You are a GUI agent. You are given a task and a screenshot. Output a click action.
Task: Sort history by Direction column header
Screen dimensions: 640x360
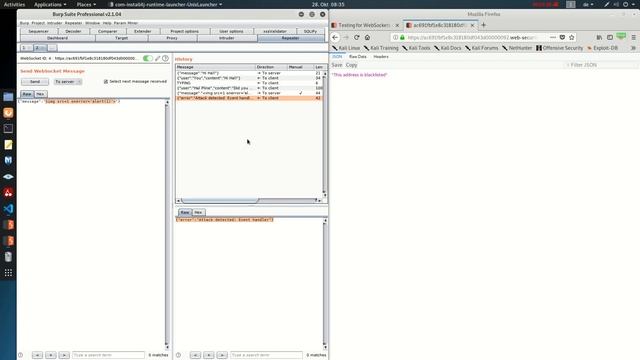pos(271,67)
